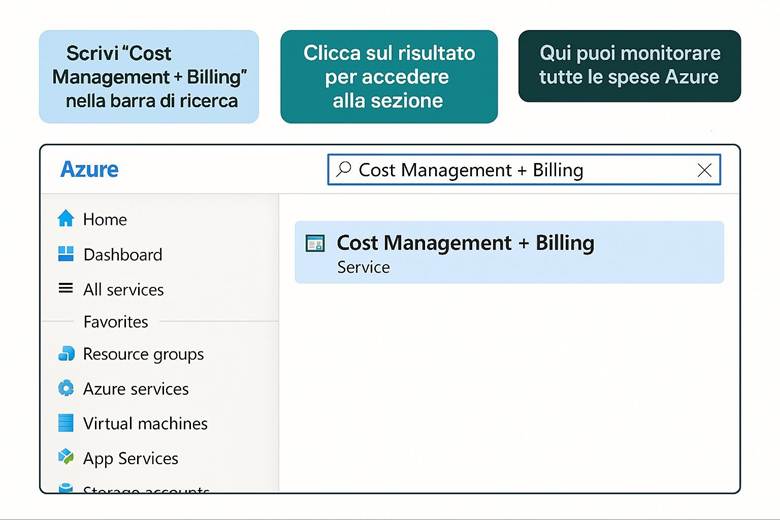Click the Favorites section label
780x520 pixels.
[116, 322]
